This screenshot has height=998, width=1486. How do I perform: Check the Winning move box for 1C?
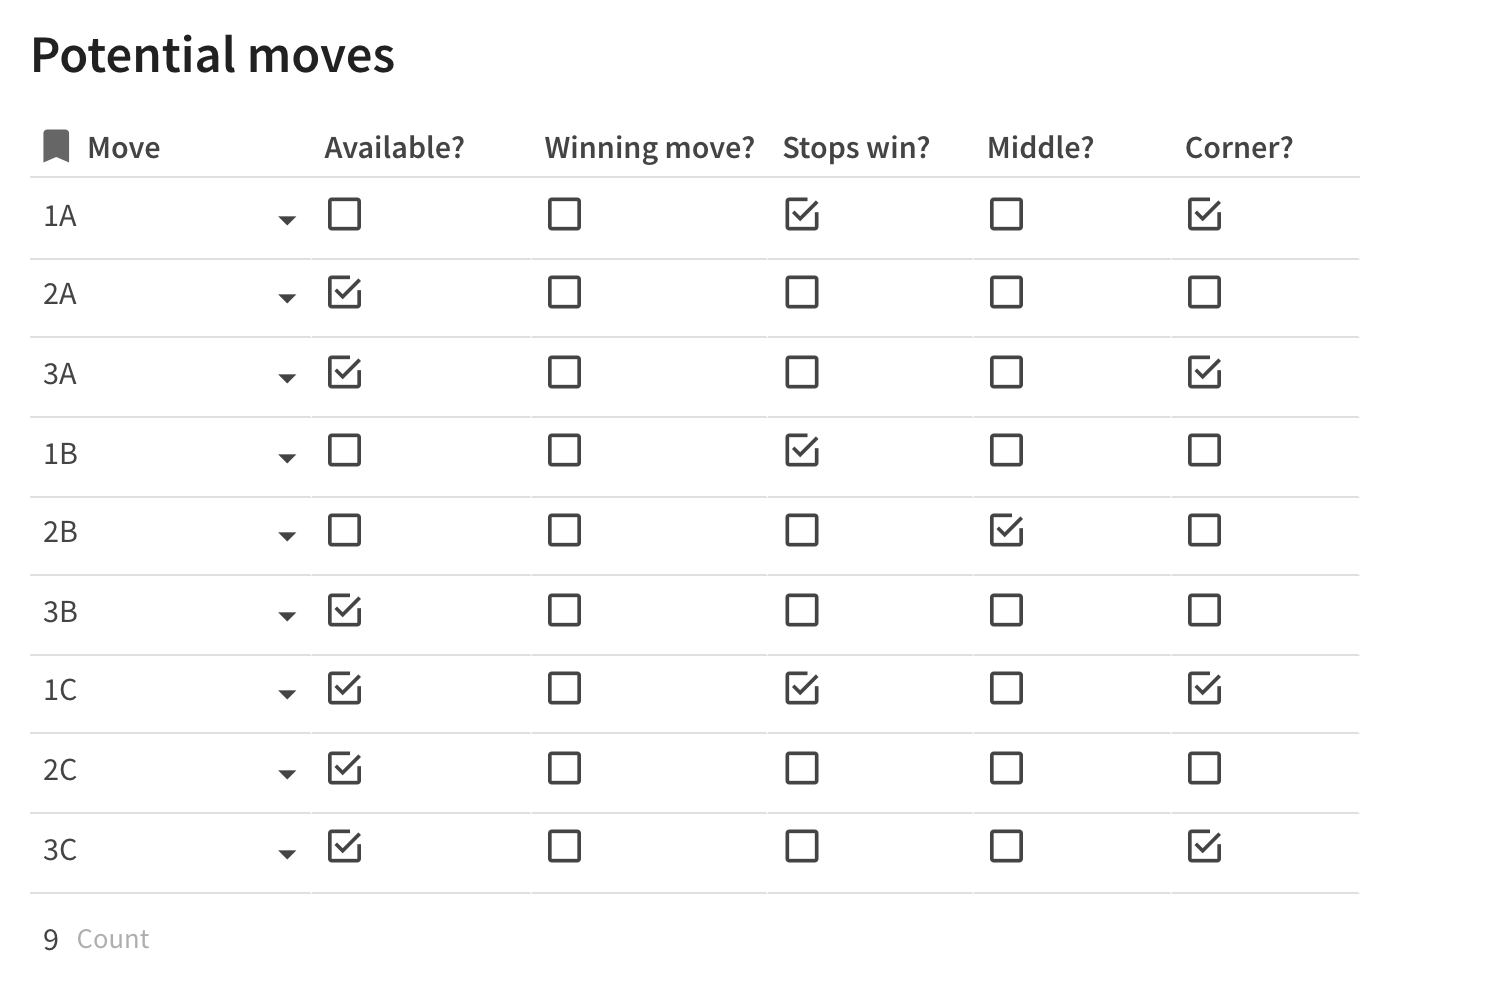[564, 688]
